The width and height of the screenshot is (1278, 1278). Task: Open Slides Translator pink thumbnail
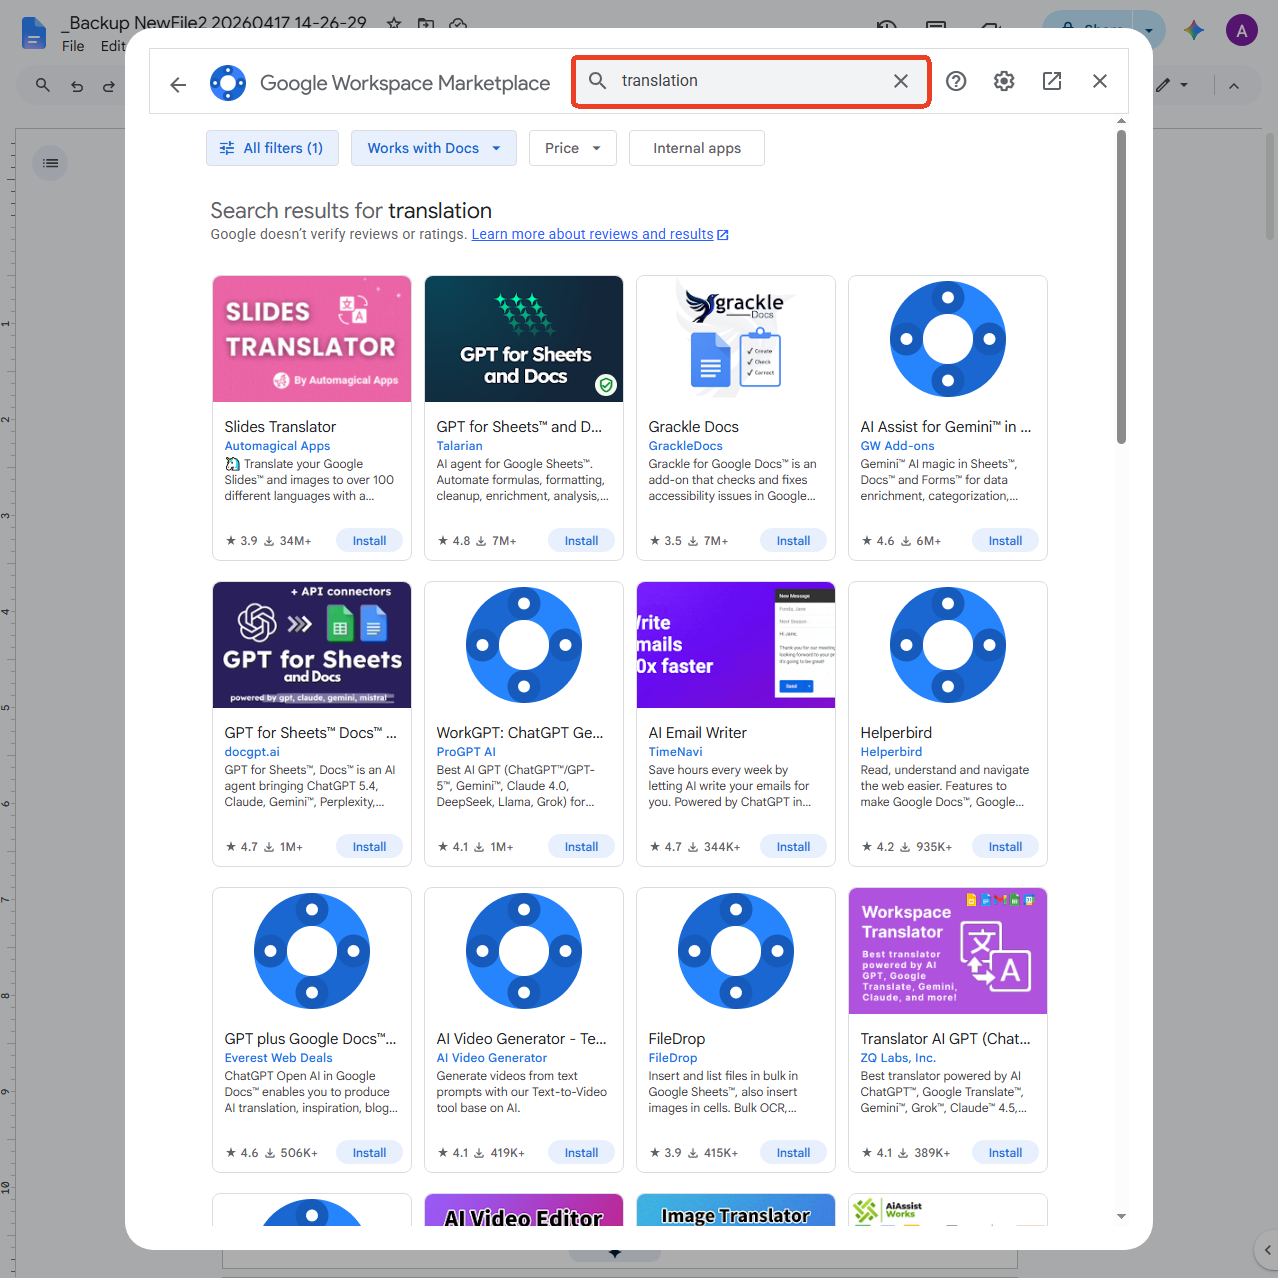coord(312,339)
